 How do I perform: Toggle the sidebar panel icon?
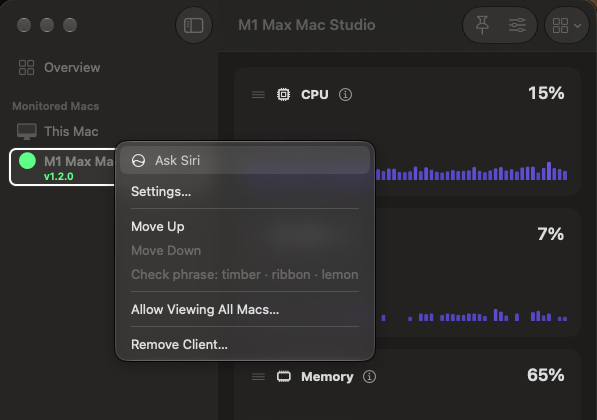(x=193, y=26)
